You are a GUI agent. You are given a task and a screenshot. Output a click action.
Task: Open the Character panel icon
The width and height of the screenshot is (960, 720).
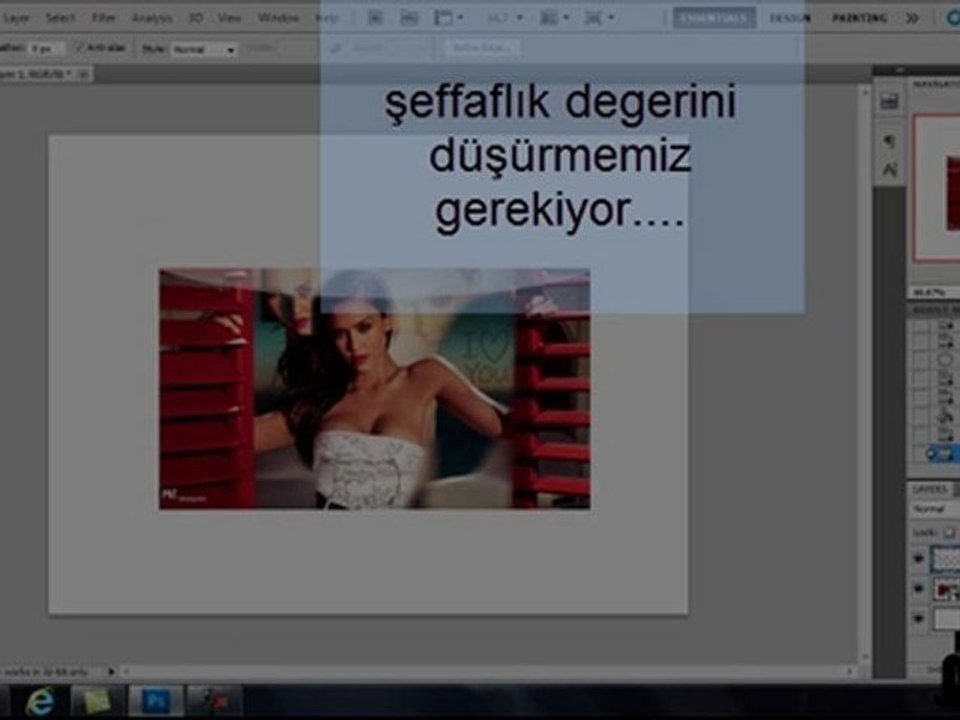(889, 168)
